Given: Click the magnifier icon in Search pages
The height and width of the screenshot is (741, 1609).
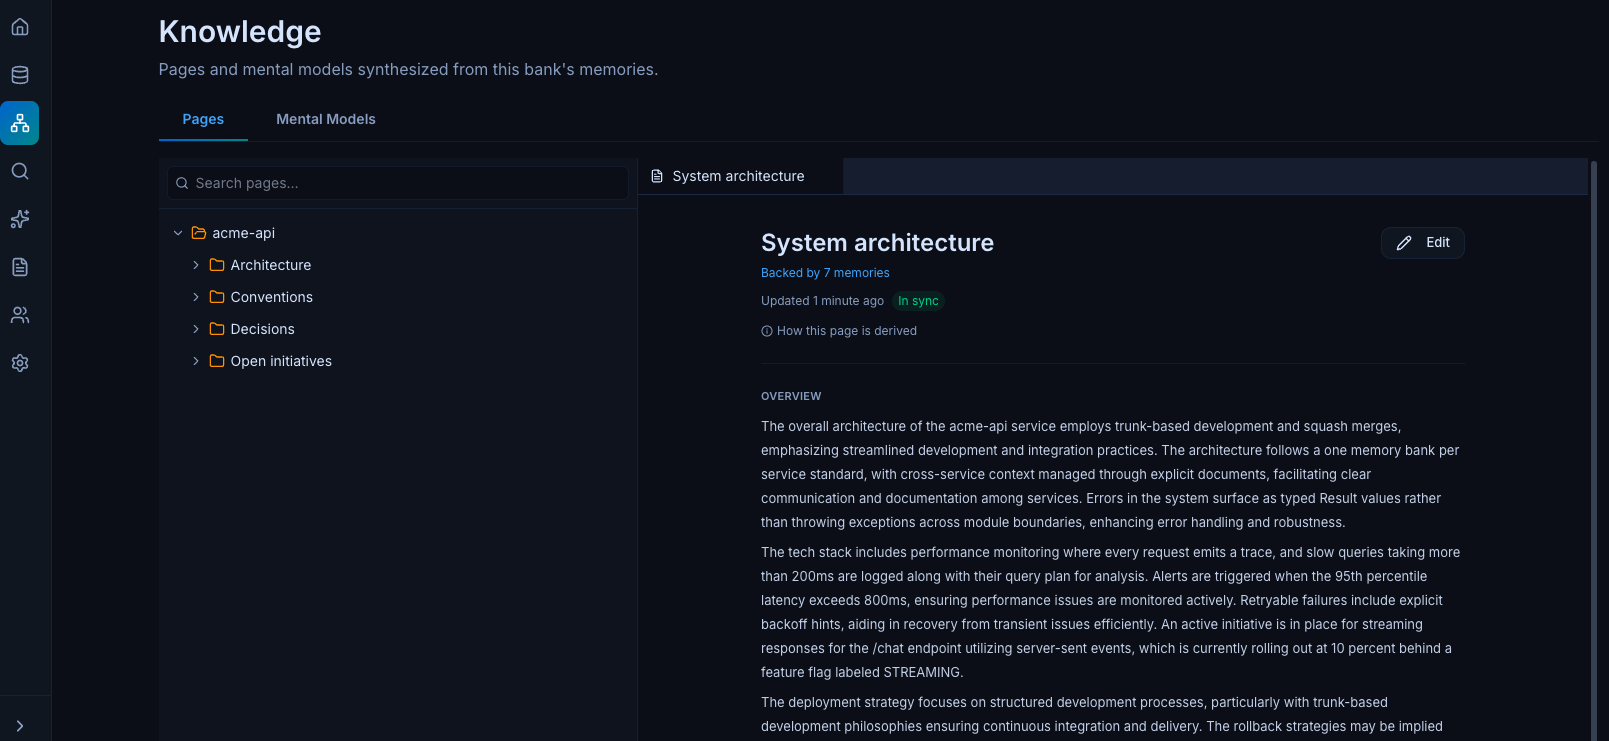Looking at the screenshot, I should [182, 183].
